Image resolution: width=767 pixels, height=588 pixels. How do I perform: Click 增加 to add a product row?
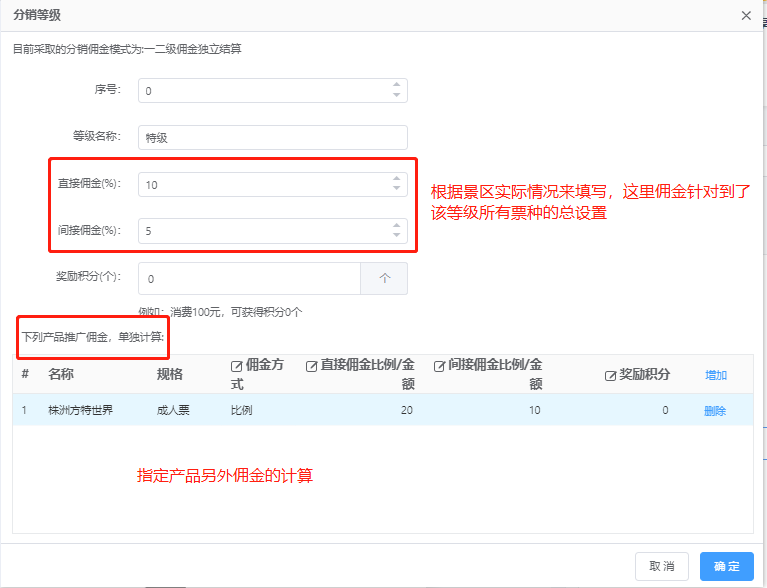click(716, 375)
